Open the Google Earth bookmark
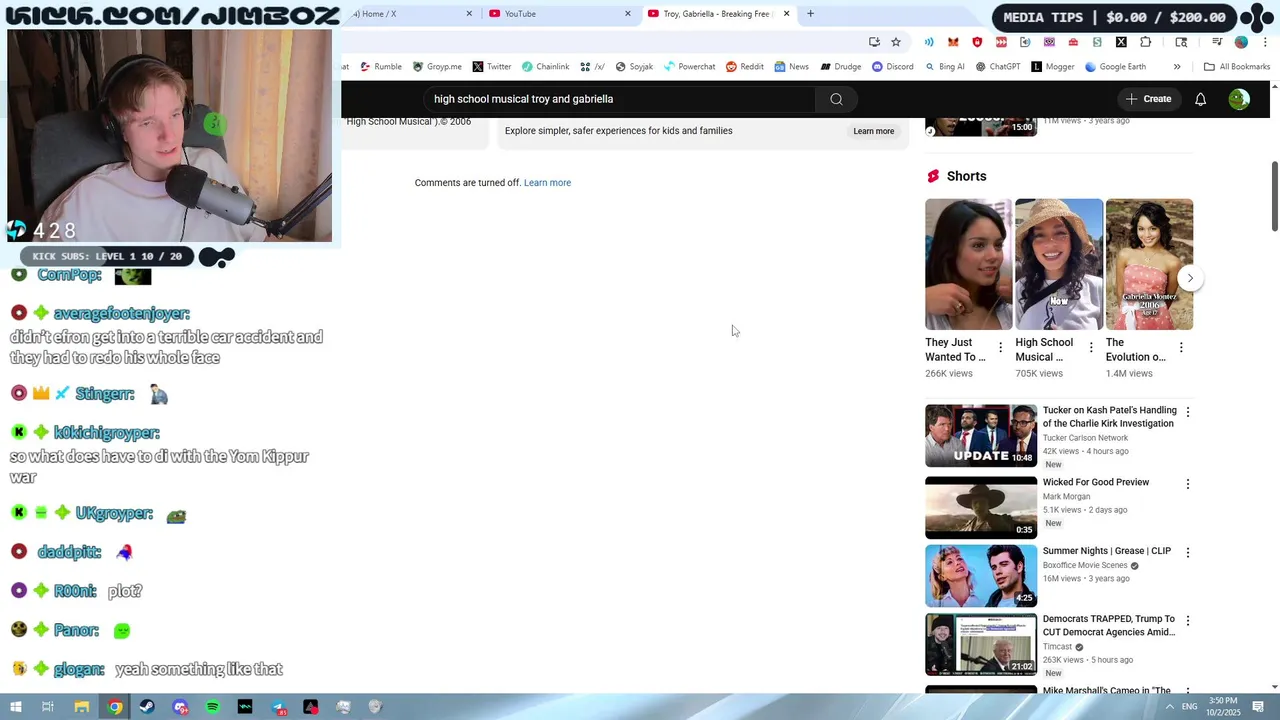 click(x=1115, y=67)
